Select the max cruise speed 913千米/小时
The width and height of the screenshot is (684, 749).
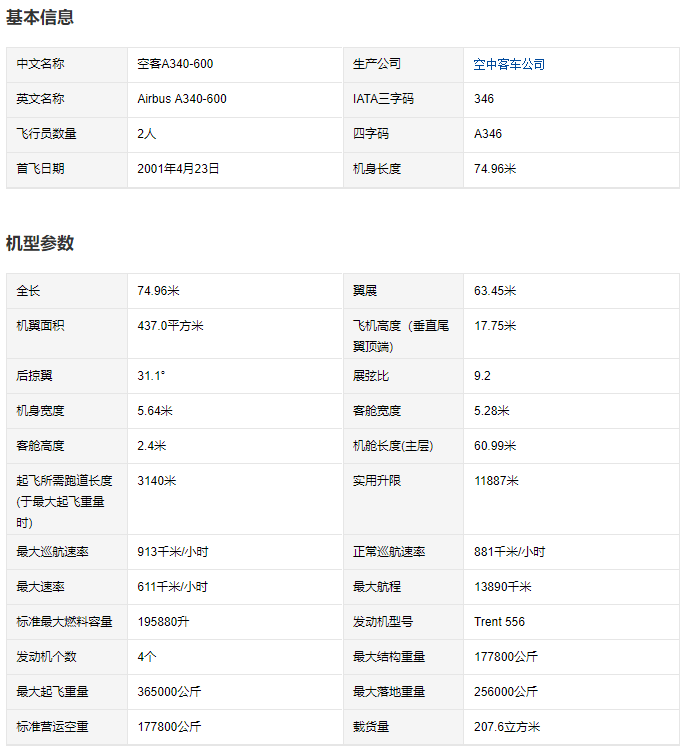coord(173,552)
